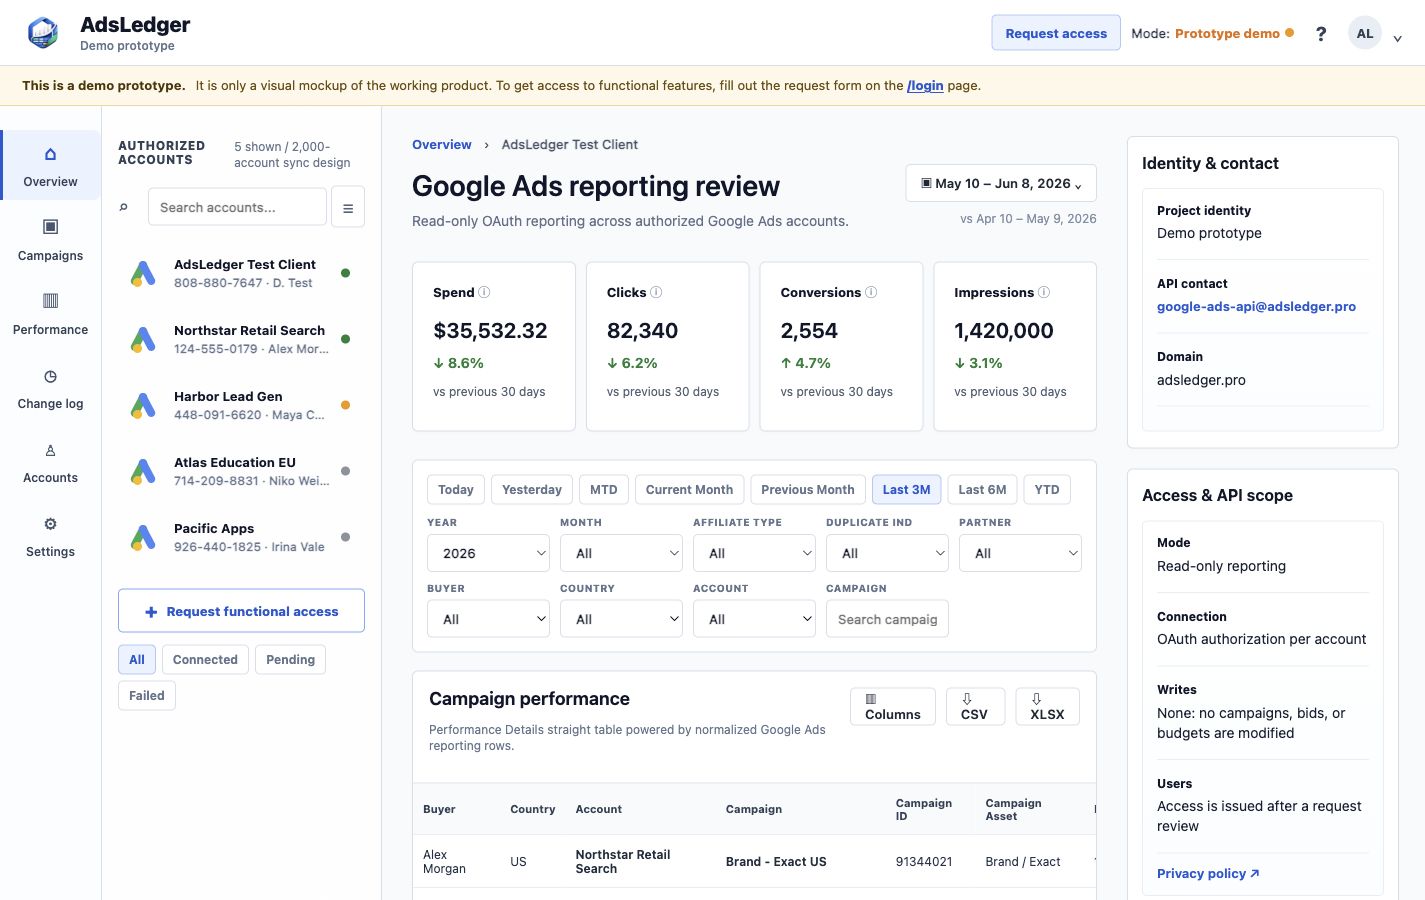Select the Current Month range tab

[x=690, y=489]
